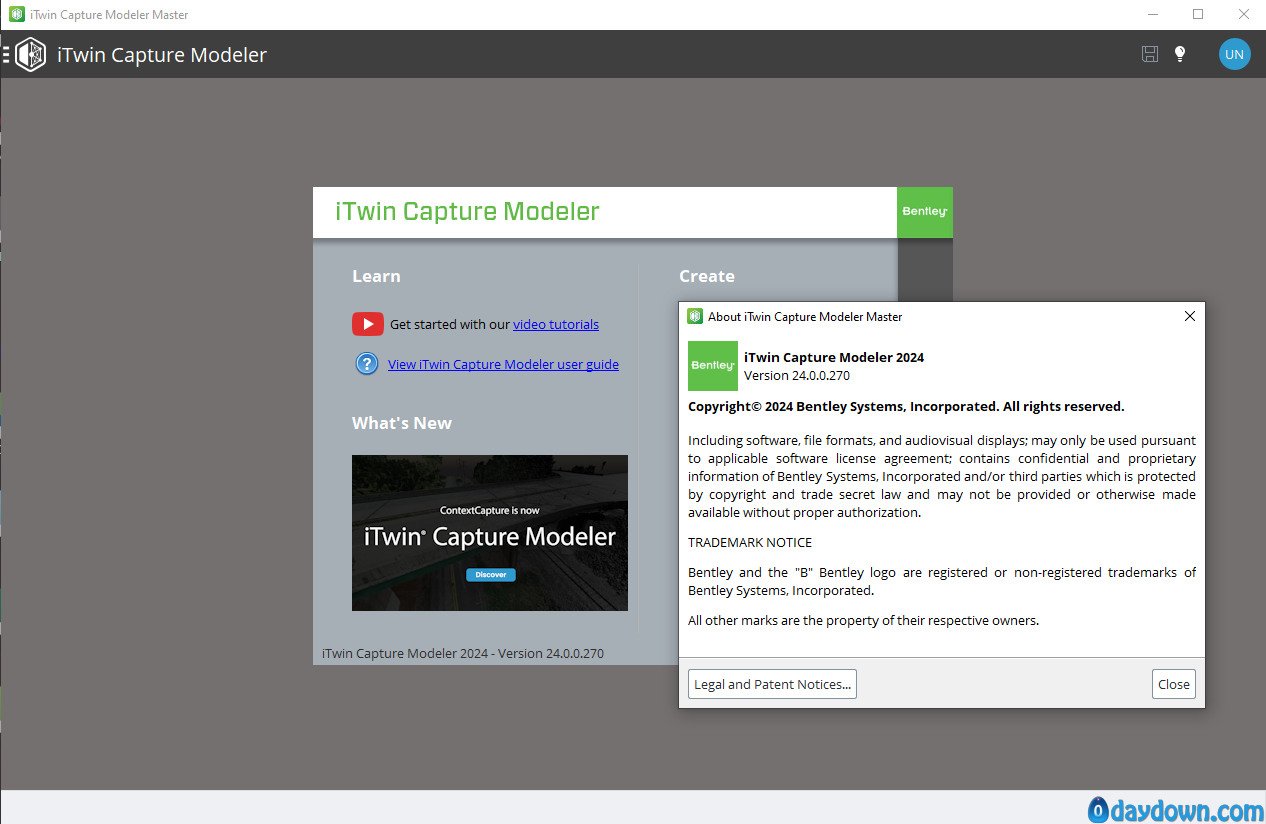
Task: Click the Copyright 2024 Bentley Systems line
Action: click(906, 406)
